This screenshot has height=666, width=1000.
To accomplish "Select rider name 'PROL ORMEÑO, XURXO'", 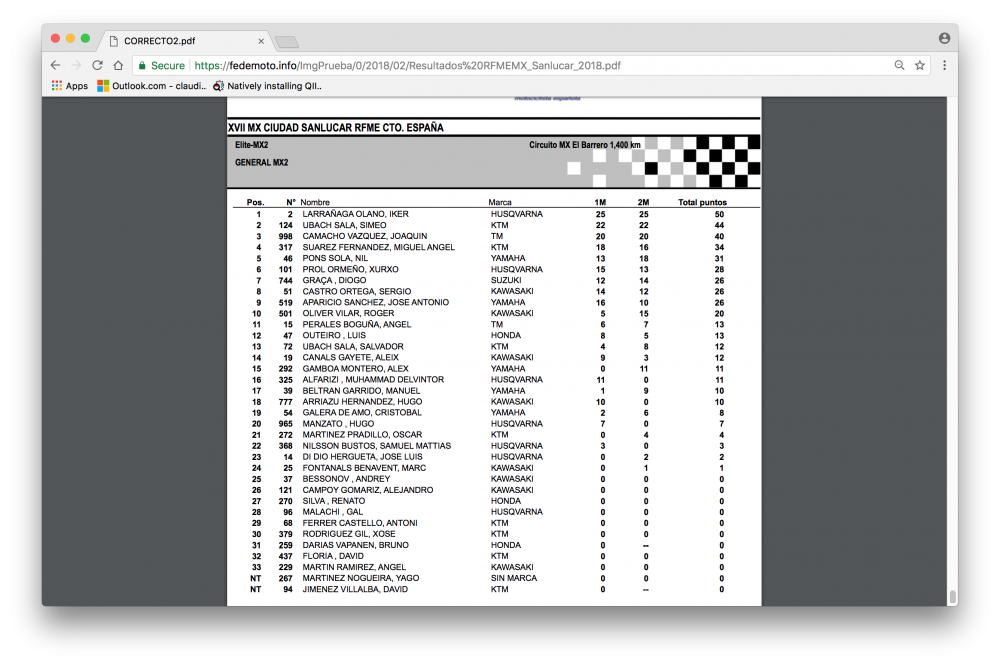I will point(350,269).
